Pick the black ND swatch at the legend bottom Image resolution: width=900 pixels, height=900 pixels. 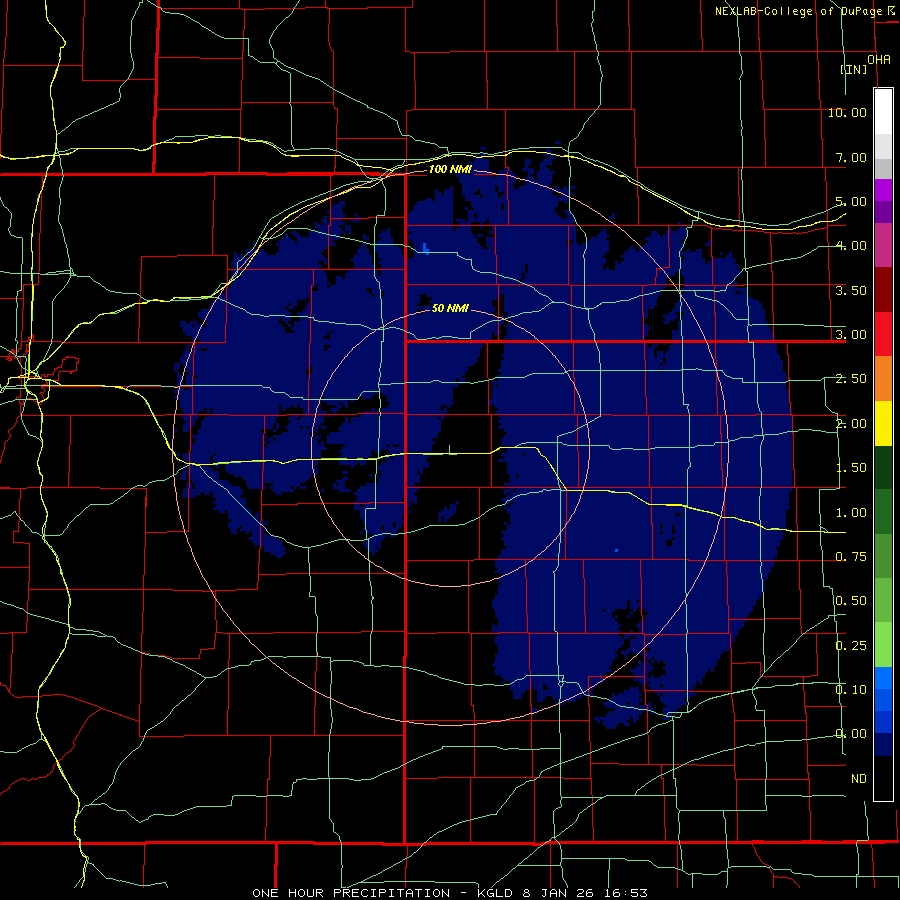pyautogui.click(x=883, y=778)
